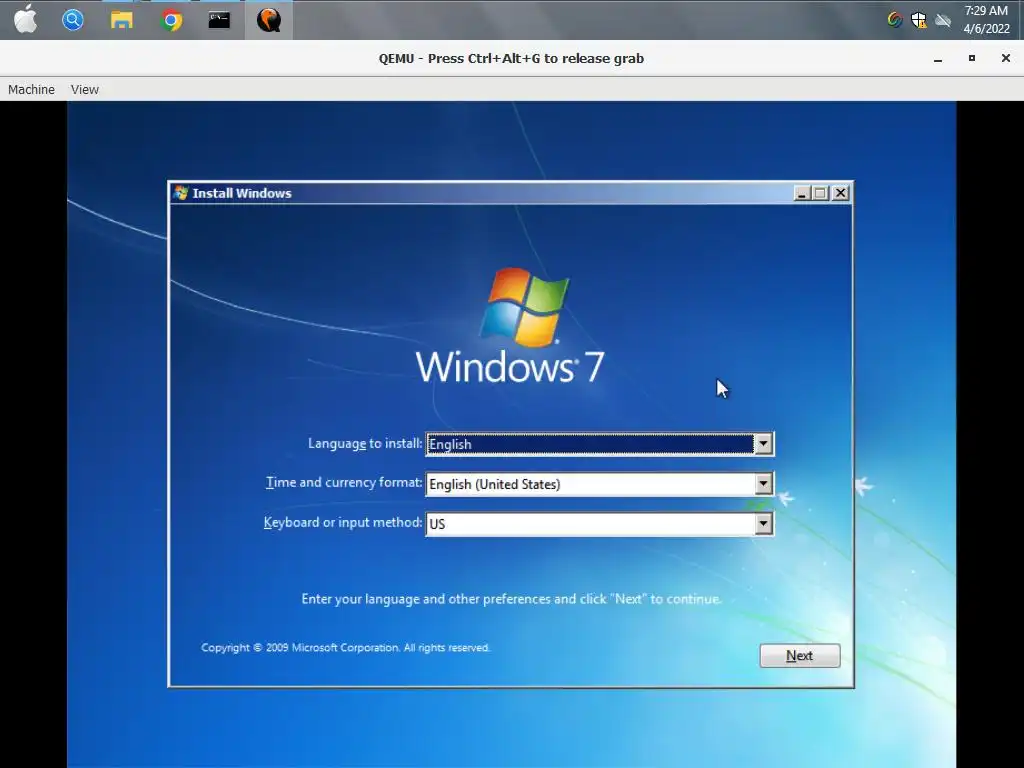Click the QEMU window title text

coord(511,58)
